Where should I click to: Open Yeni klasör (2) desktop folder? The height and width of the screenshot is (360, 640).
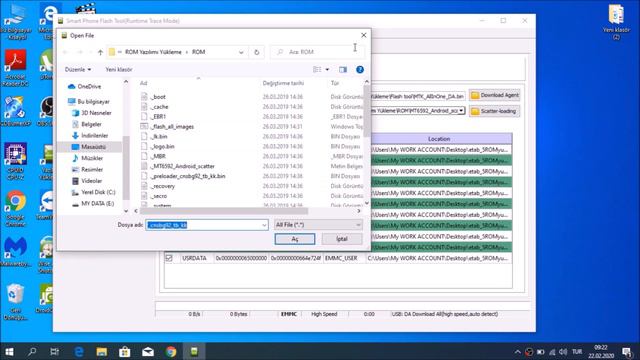616,22
